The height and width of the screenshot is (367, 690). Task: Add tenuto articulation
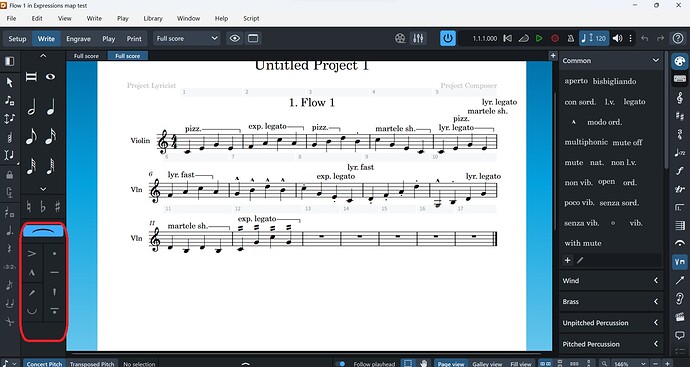click(x=54, y=273)
